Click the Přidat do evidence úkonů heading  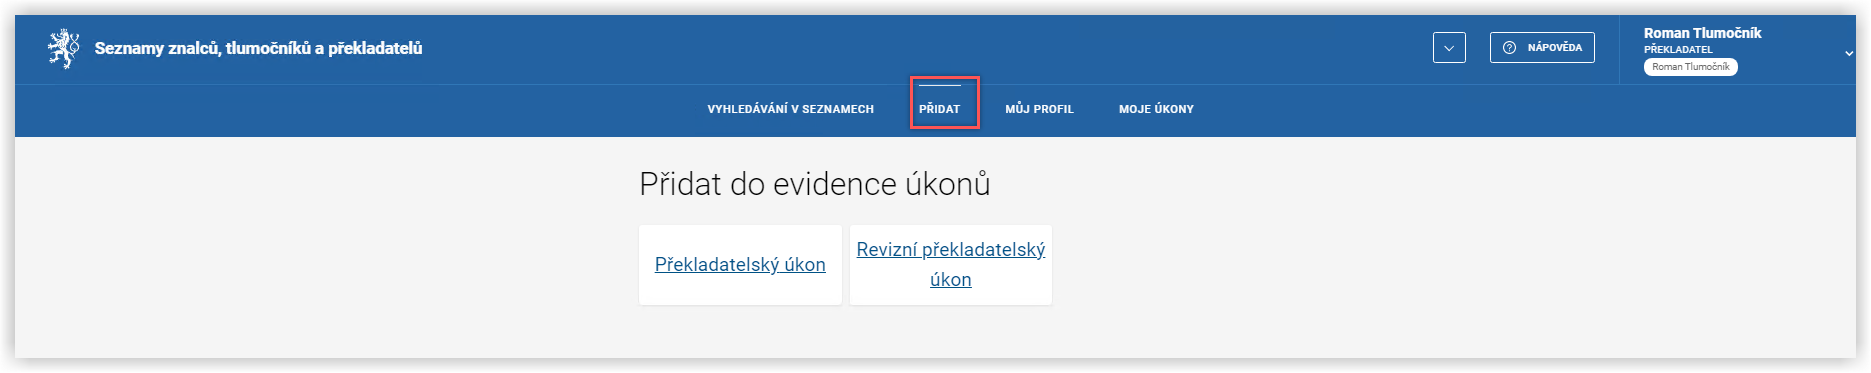pyautogui.click(x=815, y=184)
